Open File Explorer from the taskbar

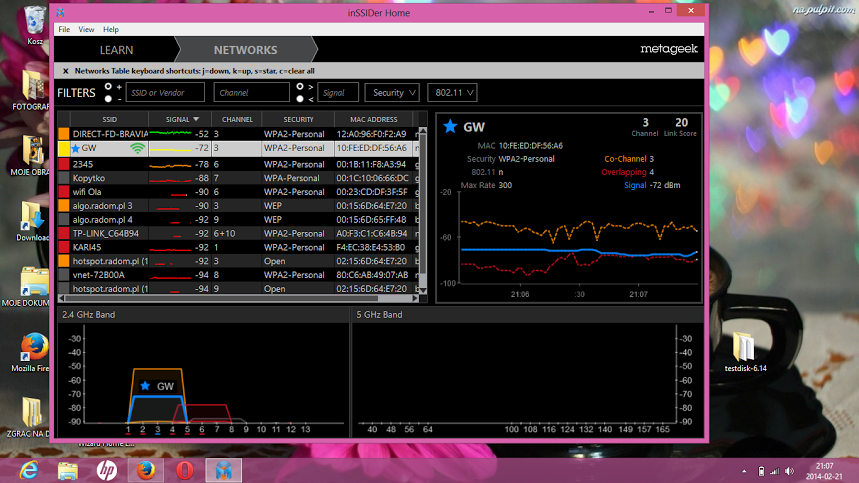68,470
